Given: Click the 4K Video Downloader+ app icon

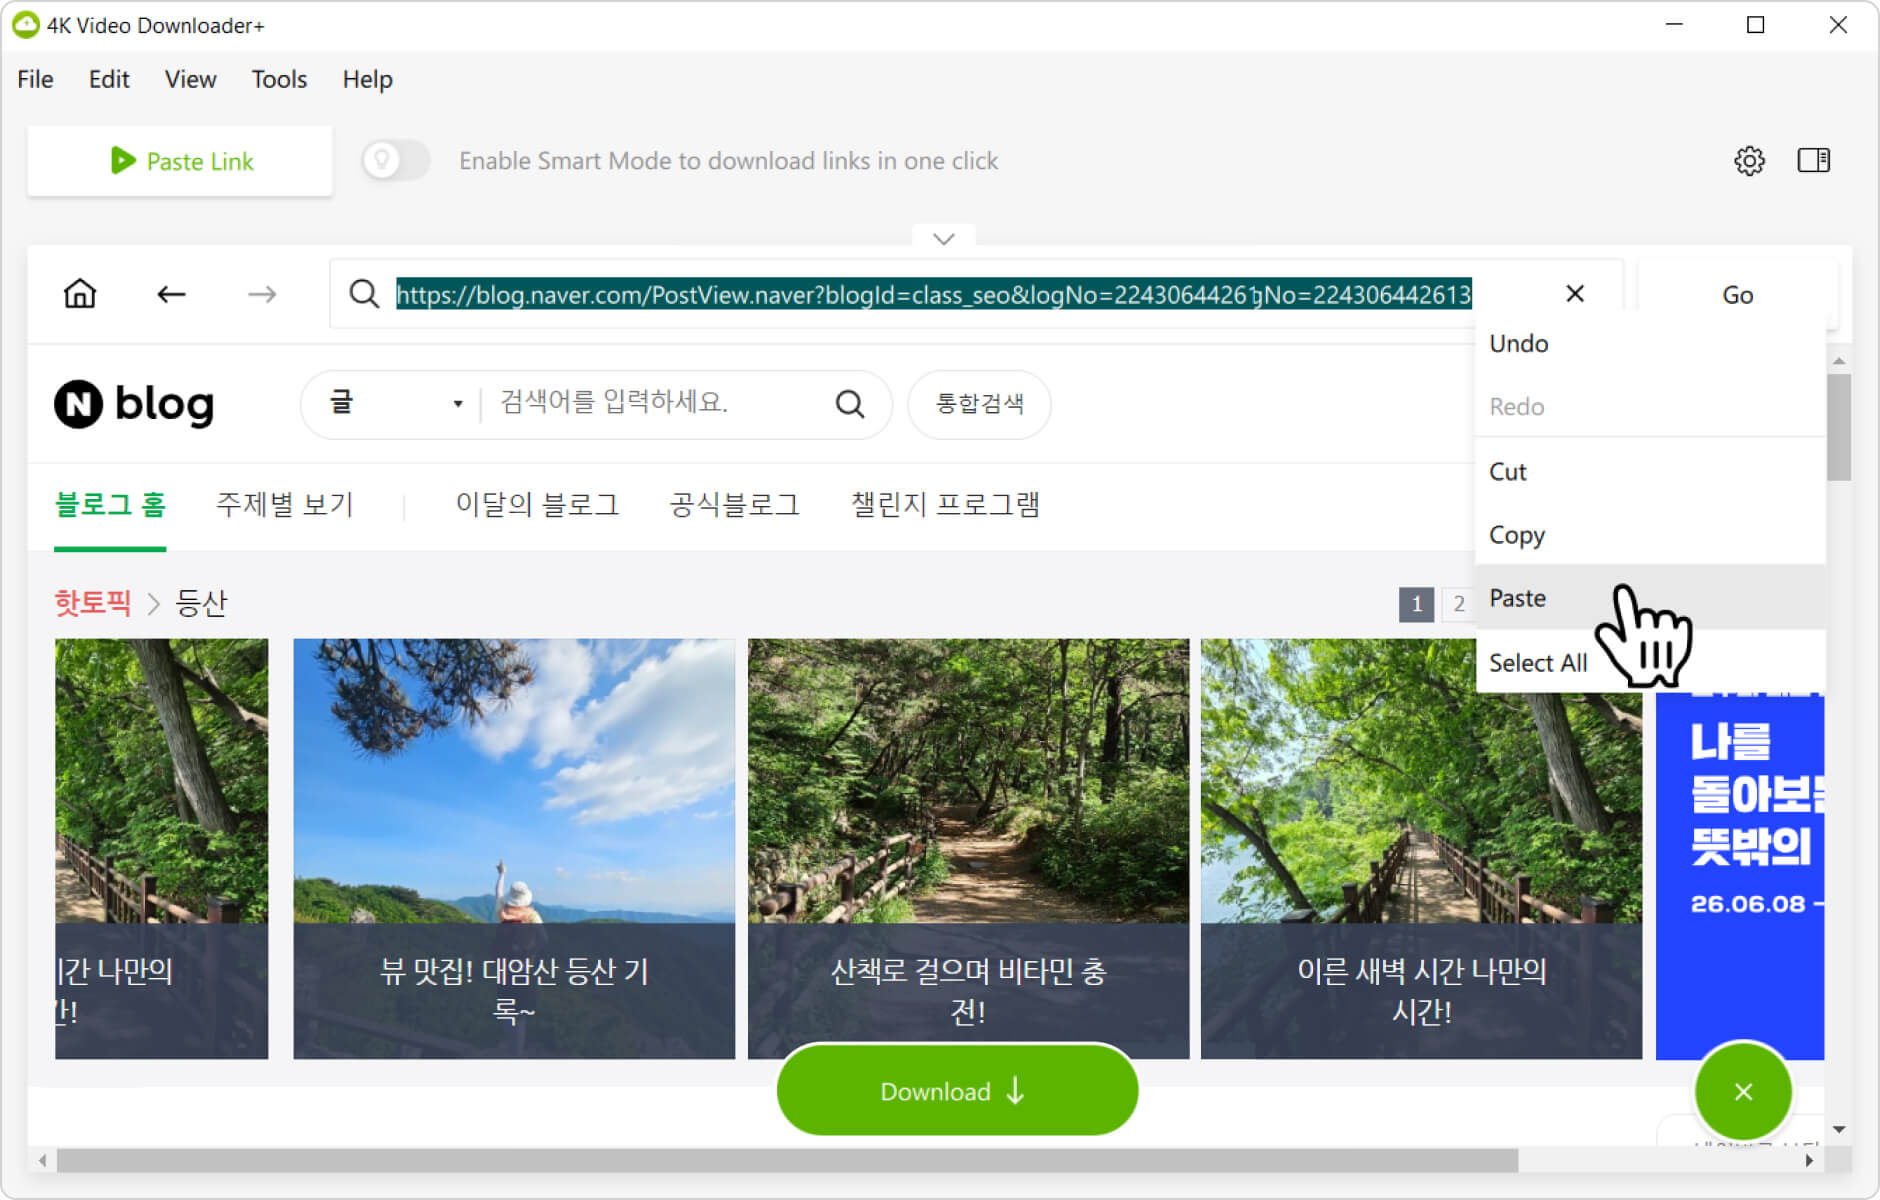Looking at the screenshot, I should click(25, 25).
